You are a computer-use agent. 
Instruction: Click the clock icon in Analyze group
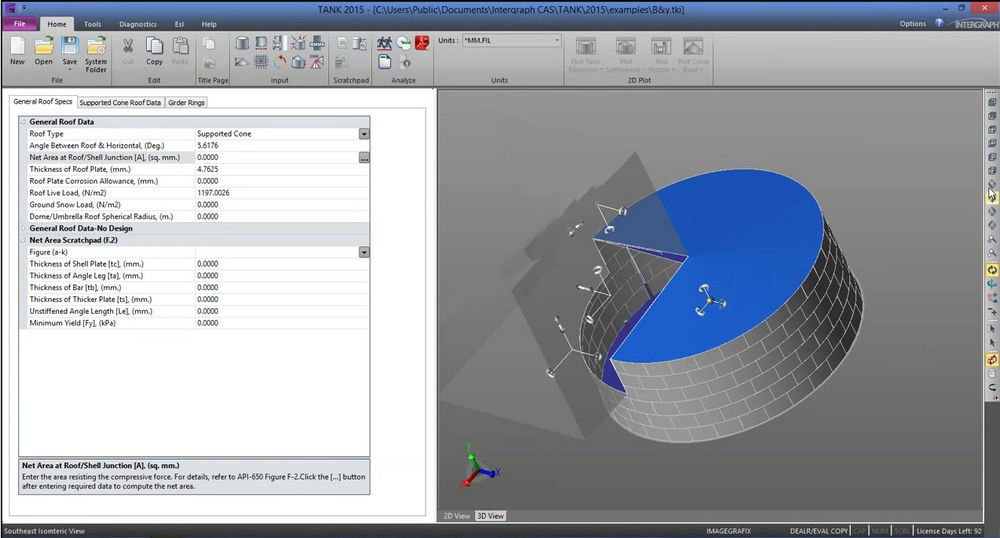tap(404, 43)
